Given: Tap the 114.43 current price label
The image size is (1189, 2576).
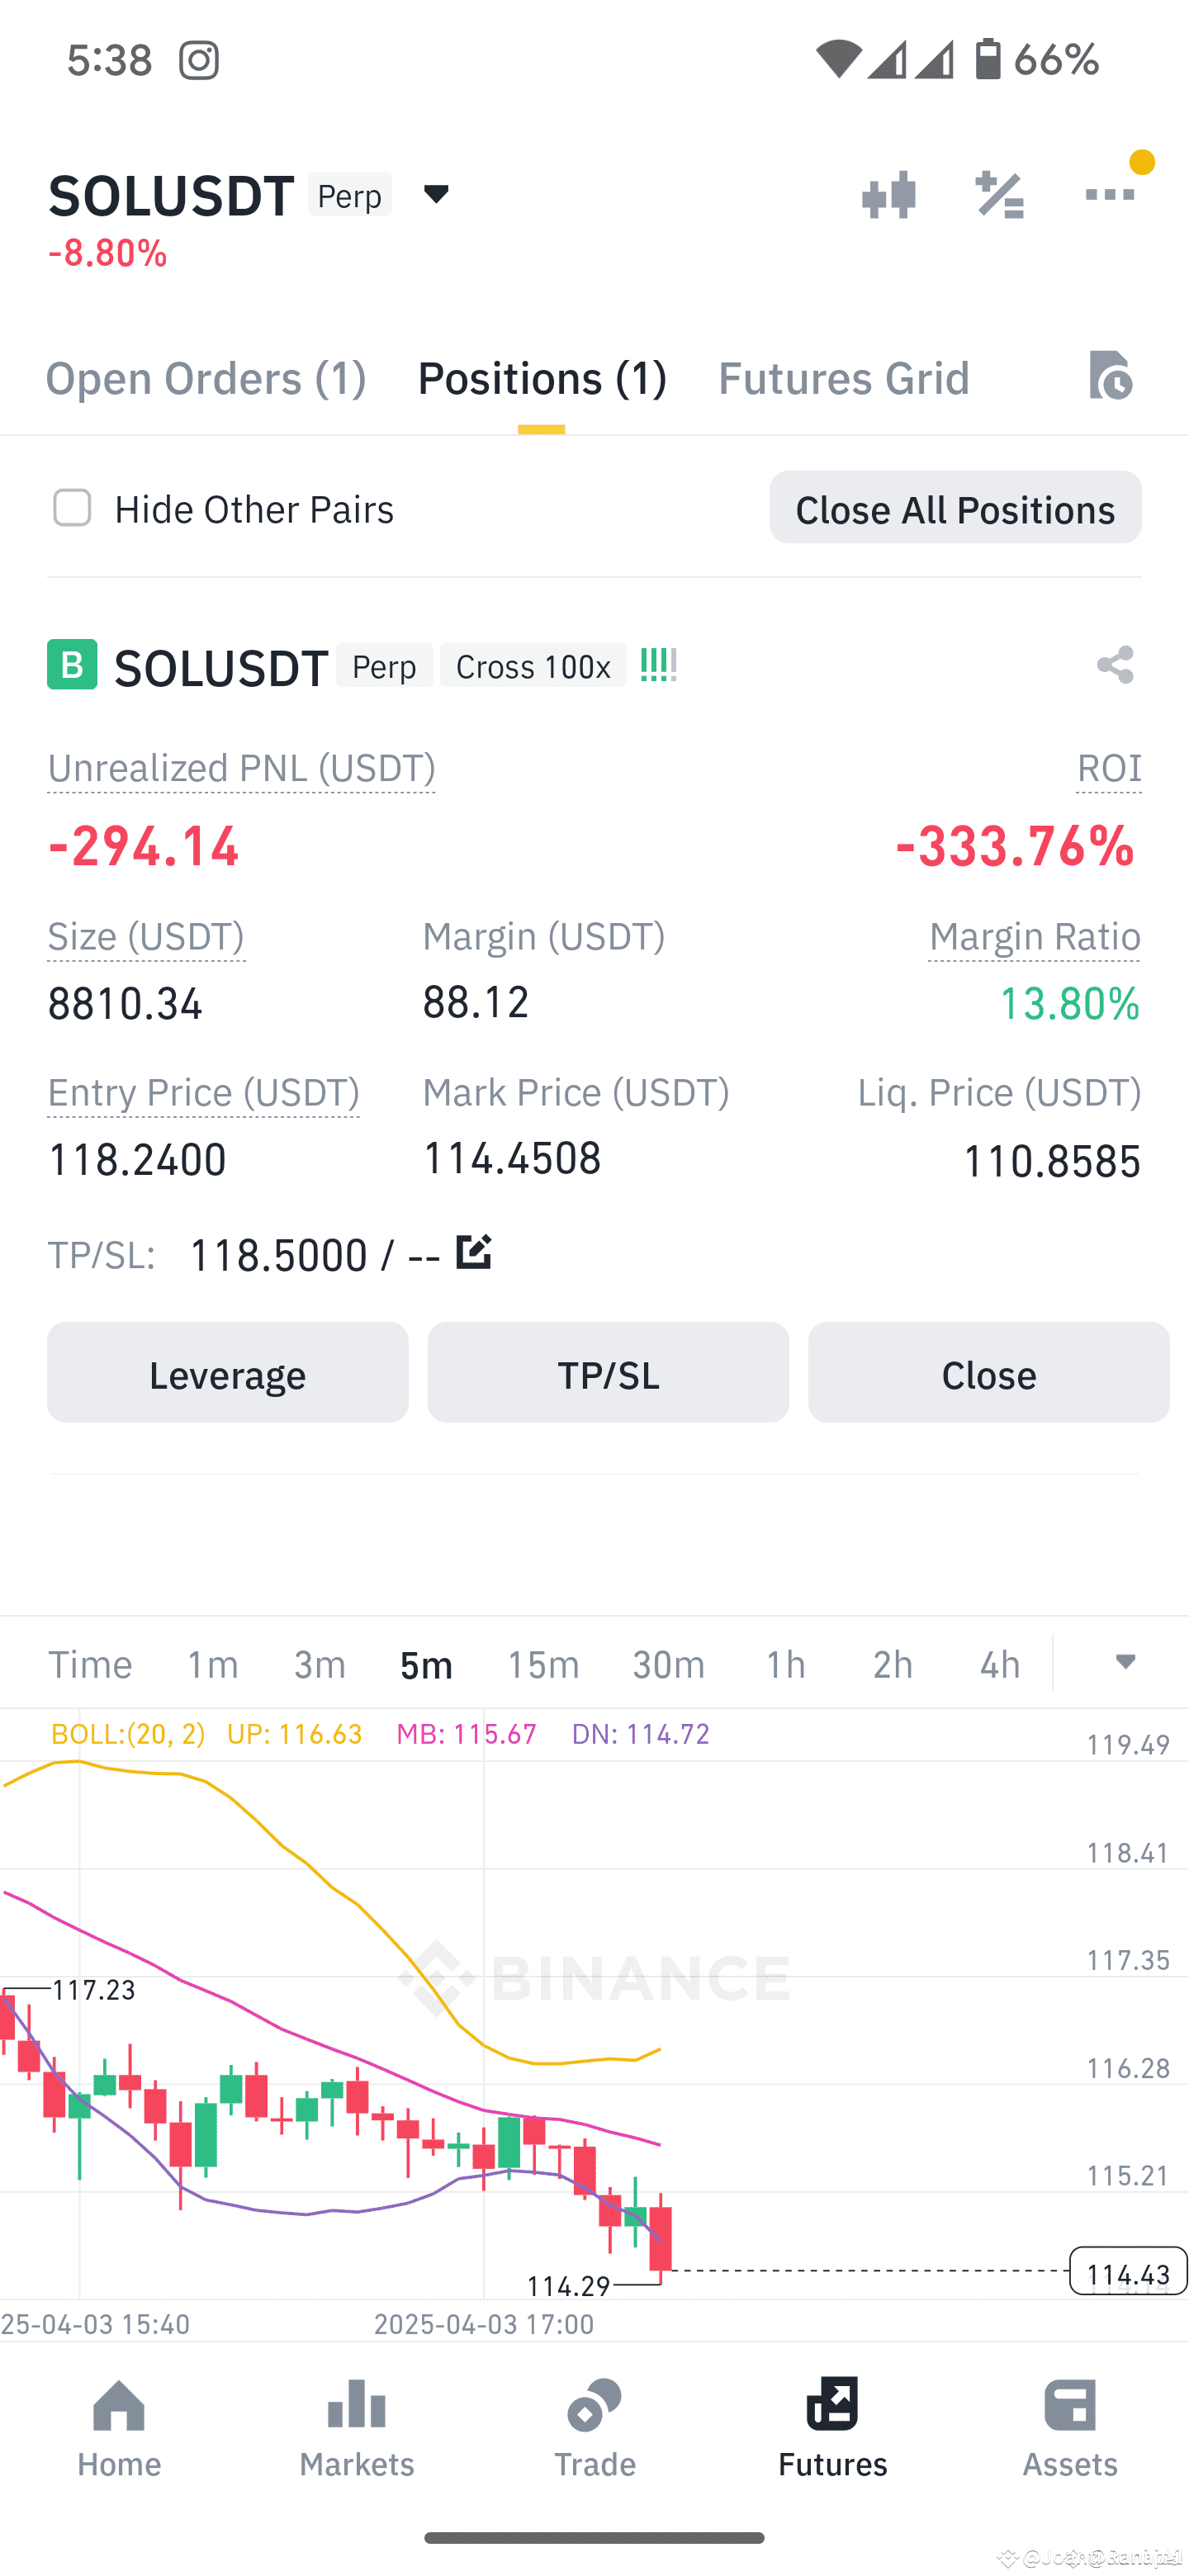Looking at the screenshot, I should coord(1128,2271).
